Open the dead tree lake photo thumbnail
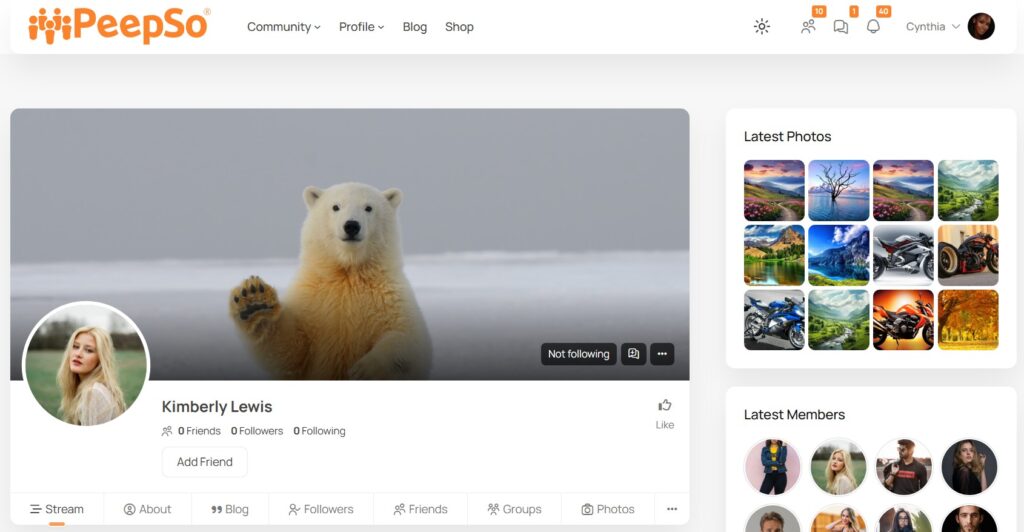 838,190
